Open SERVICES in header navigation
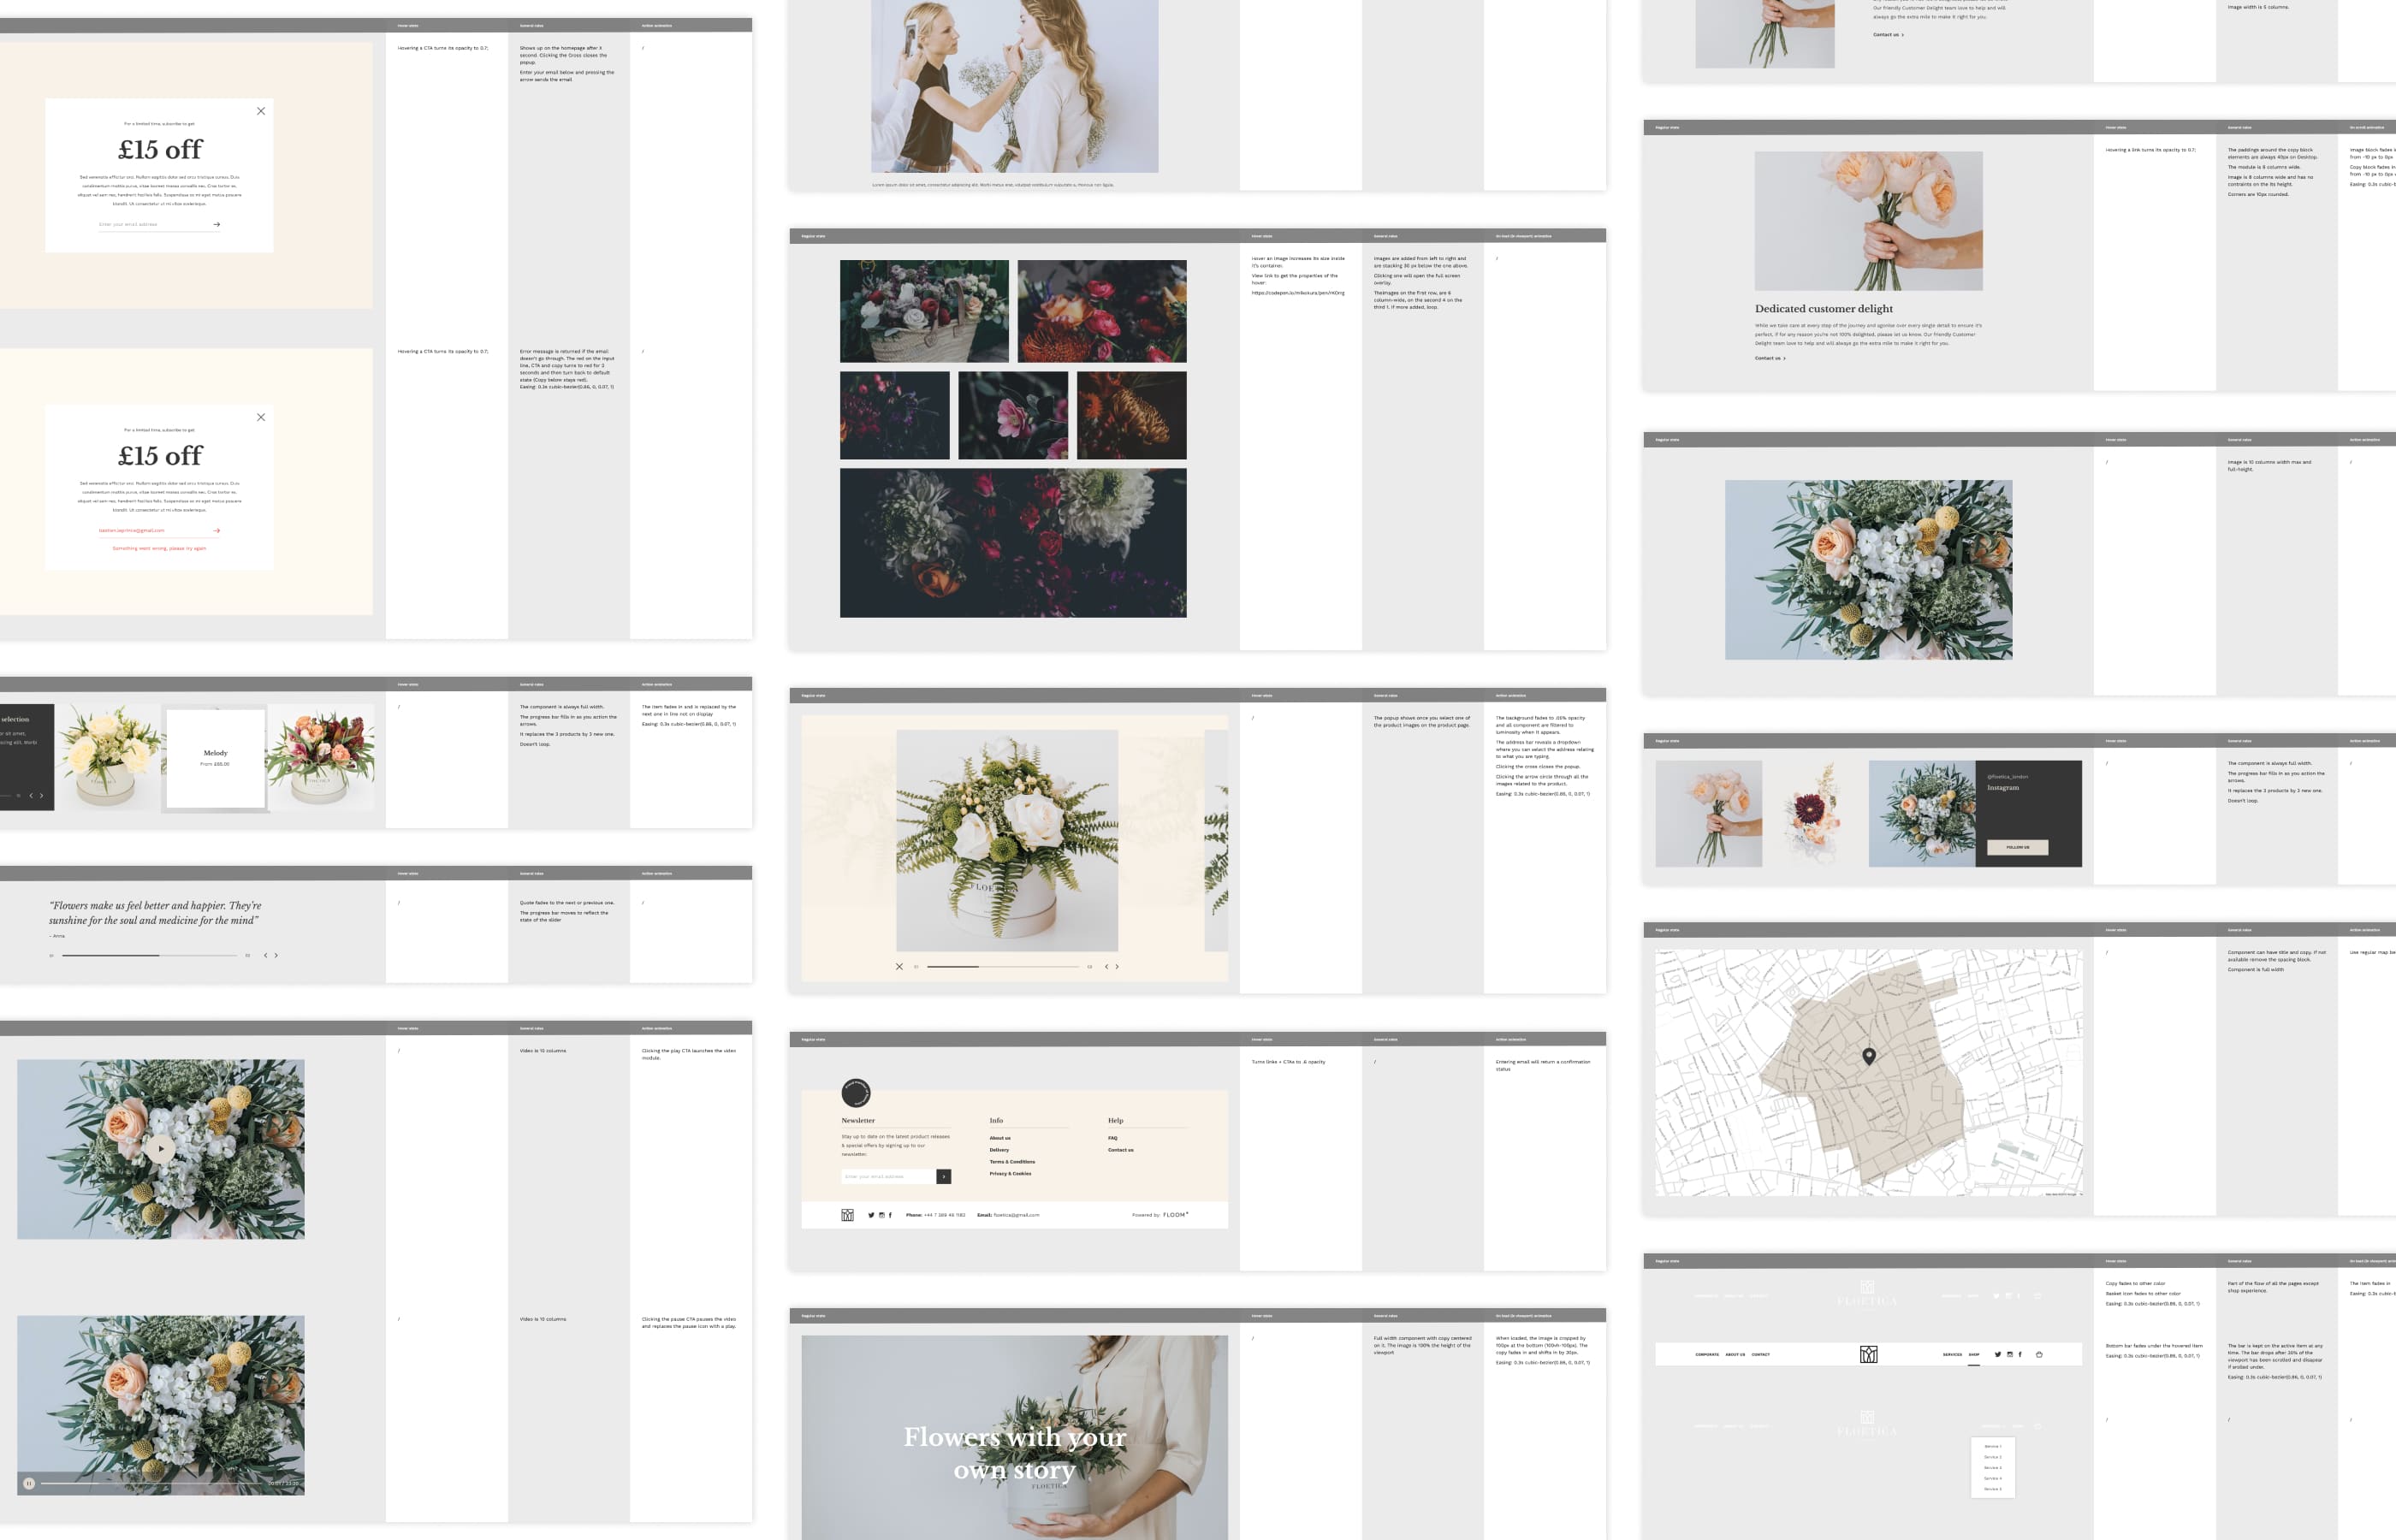 (1952, 1354)
